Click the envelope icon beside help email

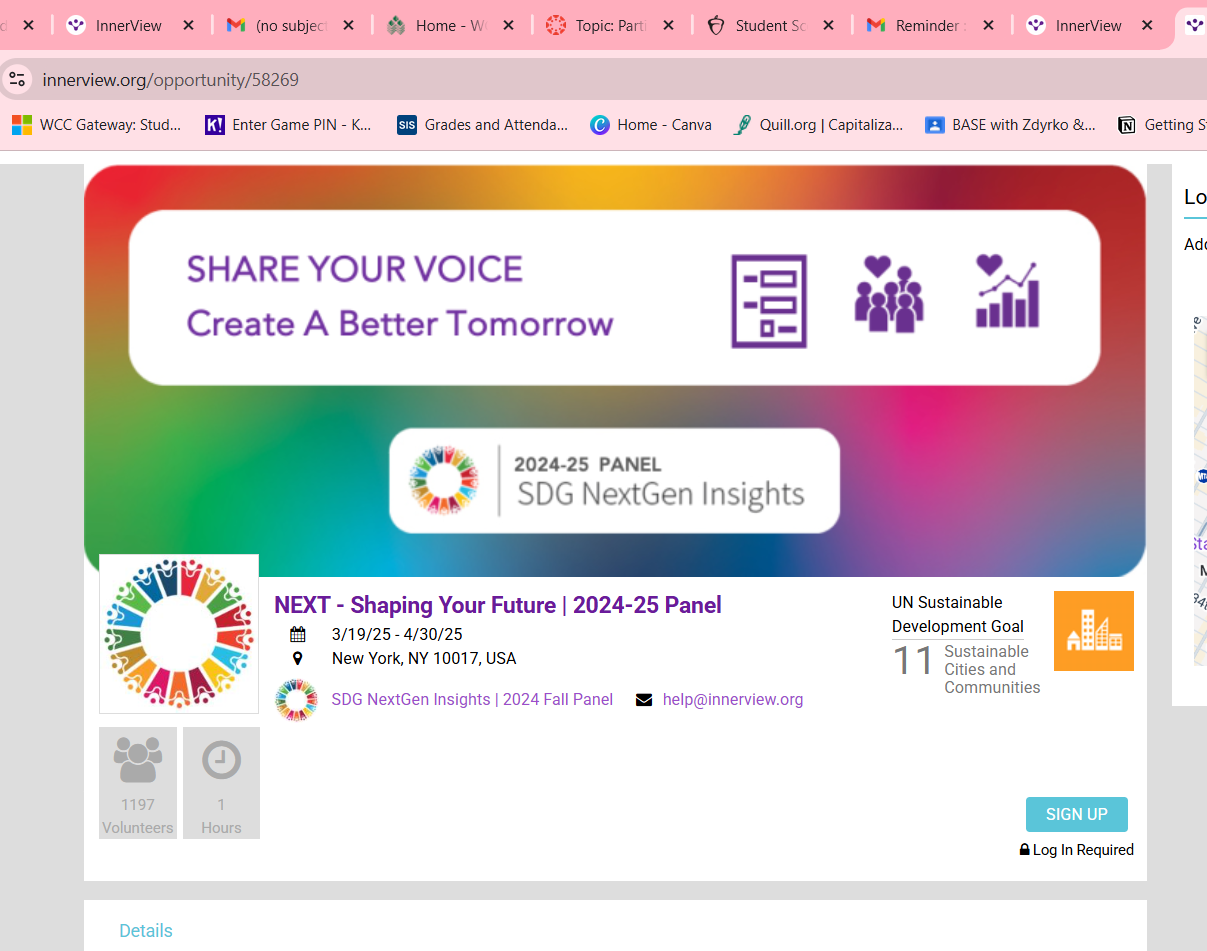pos(644,700)
